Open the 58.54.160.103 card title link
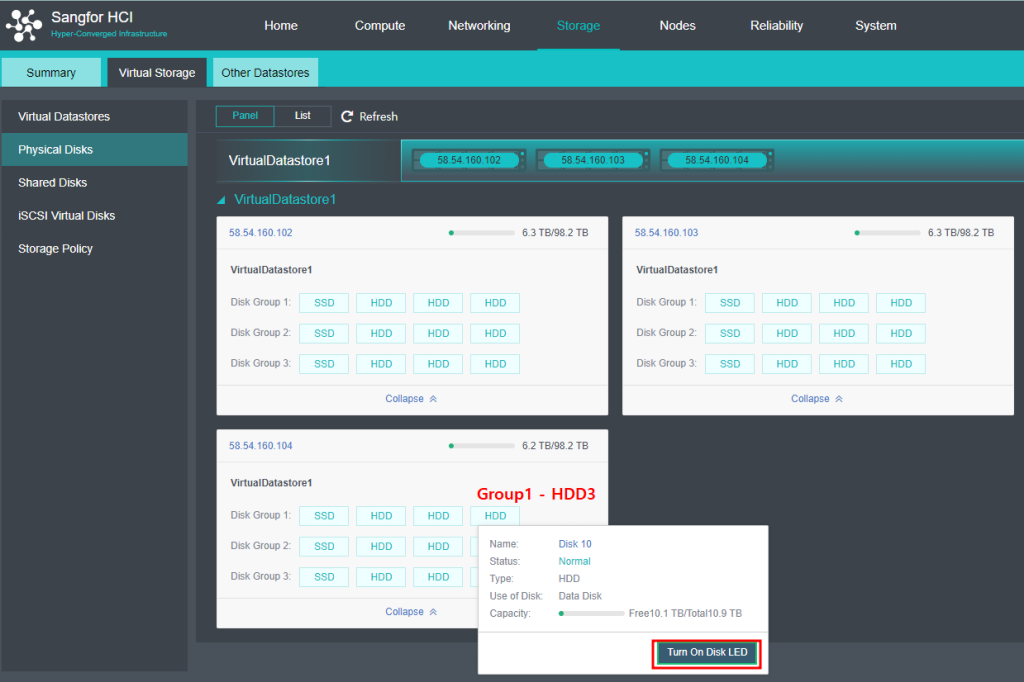 (666, 233)
